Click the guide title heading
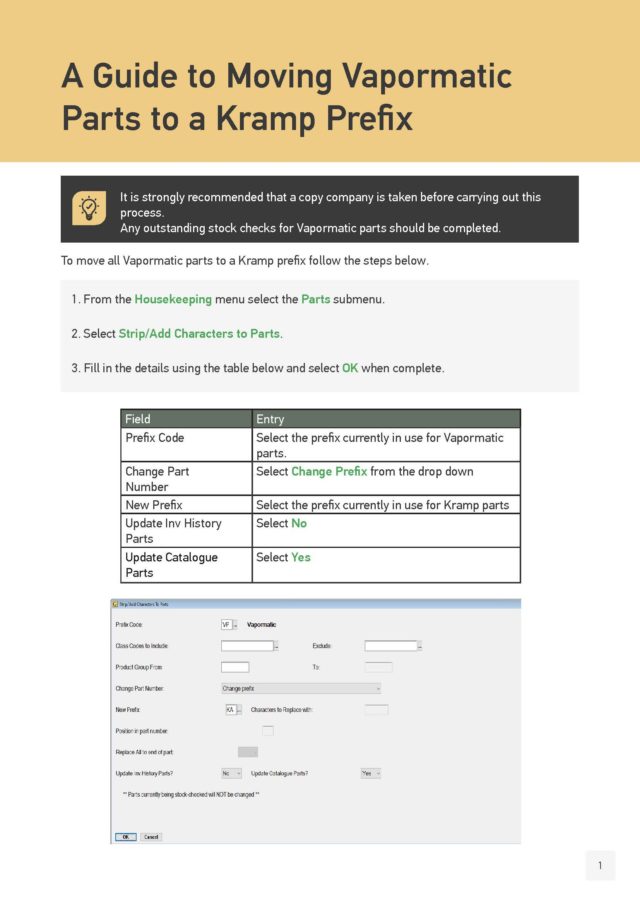The image size is (640, 905). point(287,97)
